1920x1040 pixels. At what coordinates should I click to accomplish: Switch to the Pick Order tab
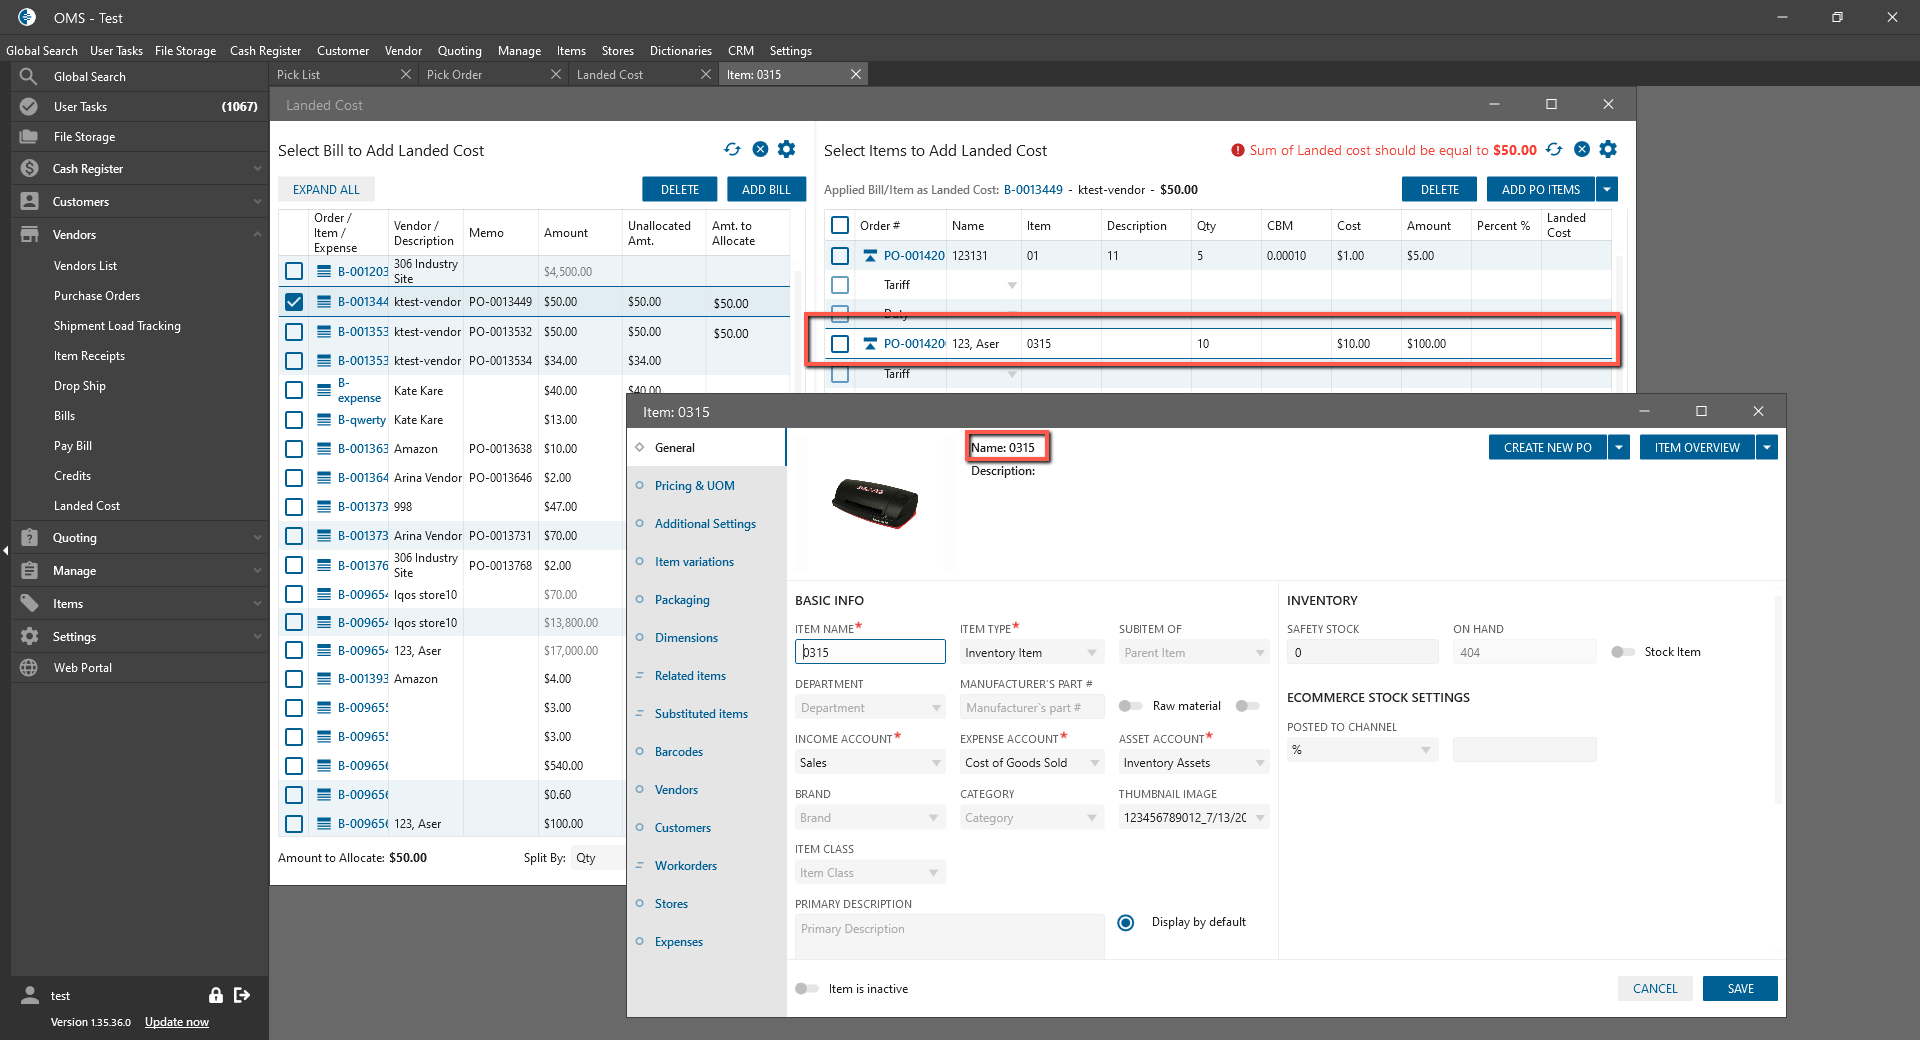coord(455,75)
